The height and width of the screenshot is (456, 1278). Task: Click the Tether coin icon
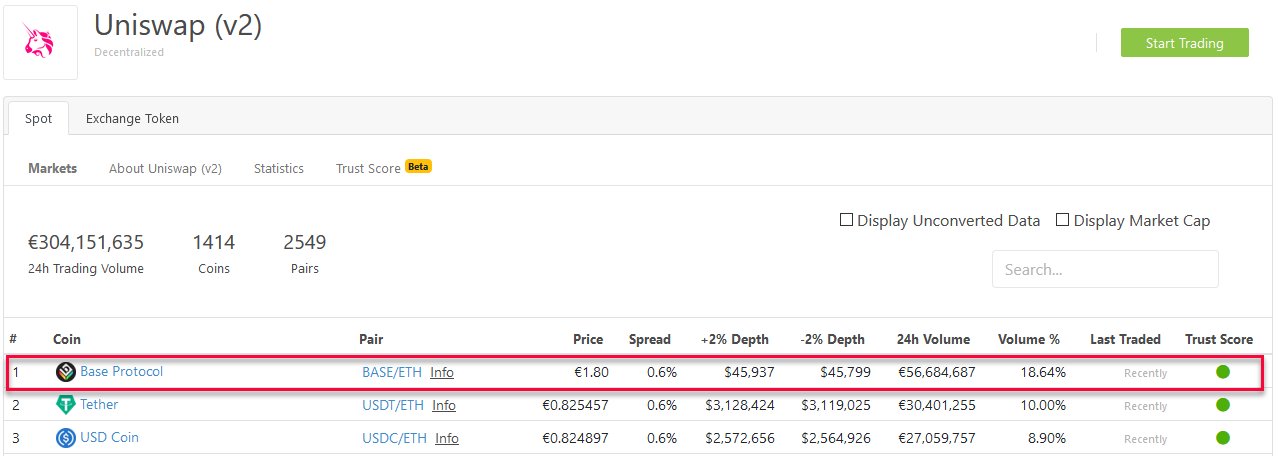[66, 405]
